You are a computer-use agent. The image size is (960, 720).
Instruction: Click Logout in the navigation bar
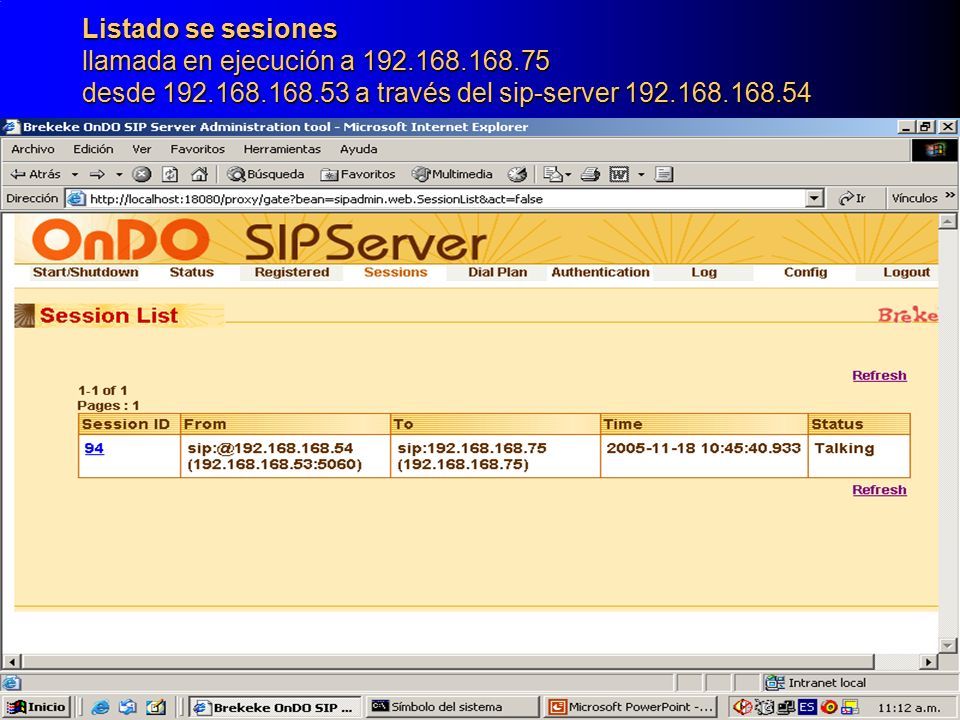(x=906, y=272)
